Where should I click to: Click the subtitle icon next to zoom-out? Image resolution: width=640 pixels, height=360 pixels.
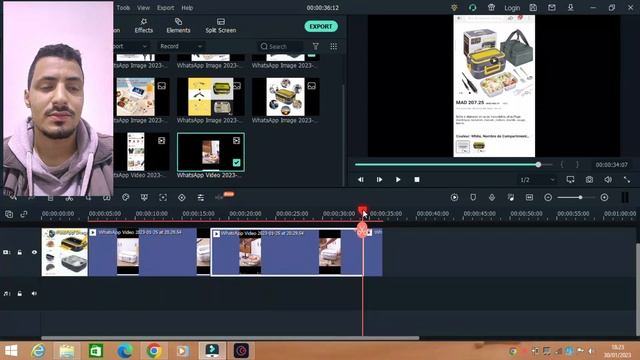(529, 198)
